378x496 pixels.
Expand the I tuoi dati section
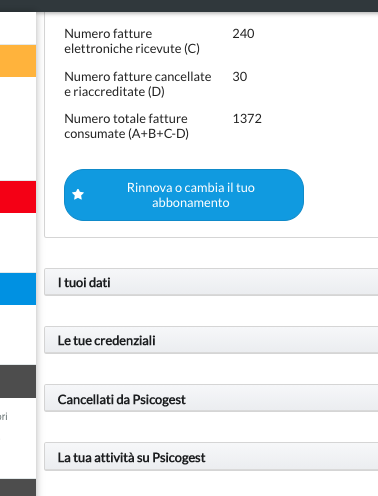[211, 282]
